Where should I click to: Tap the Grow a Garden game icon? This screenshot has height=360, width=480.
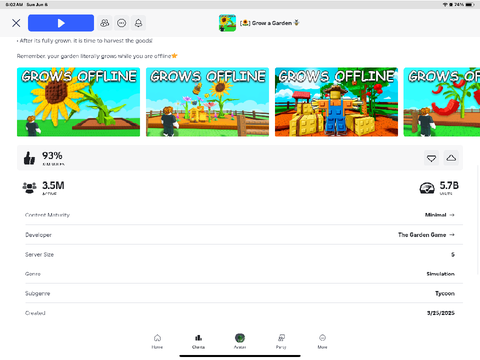(227, 23)
